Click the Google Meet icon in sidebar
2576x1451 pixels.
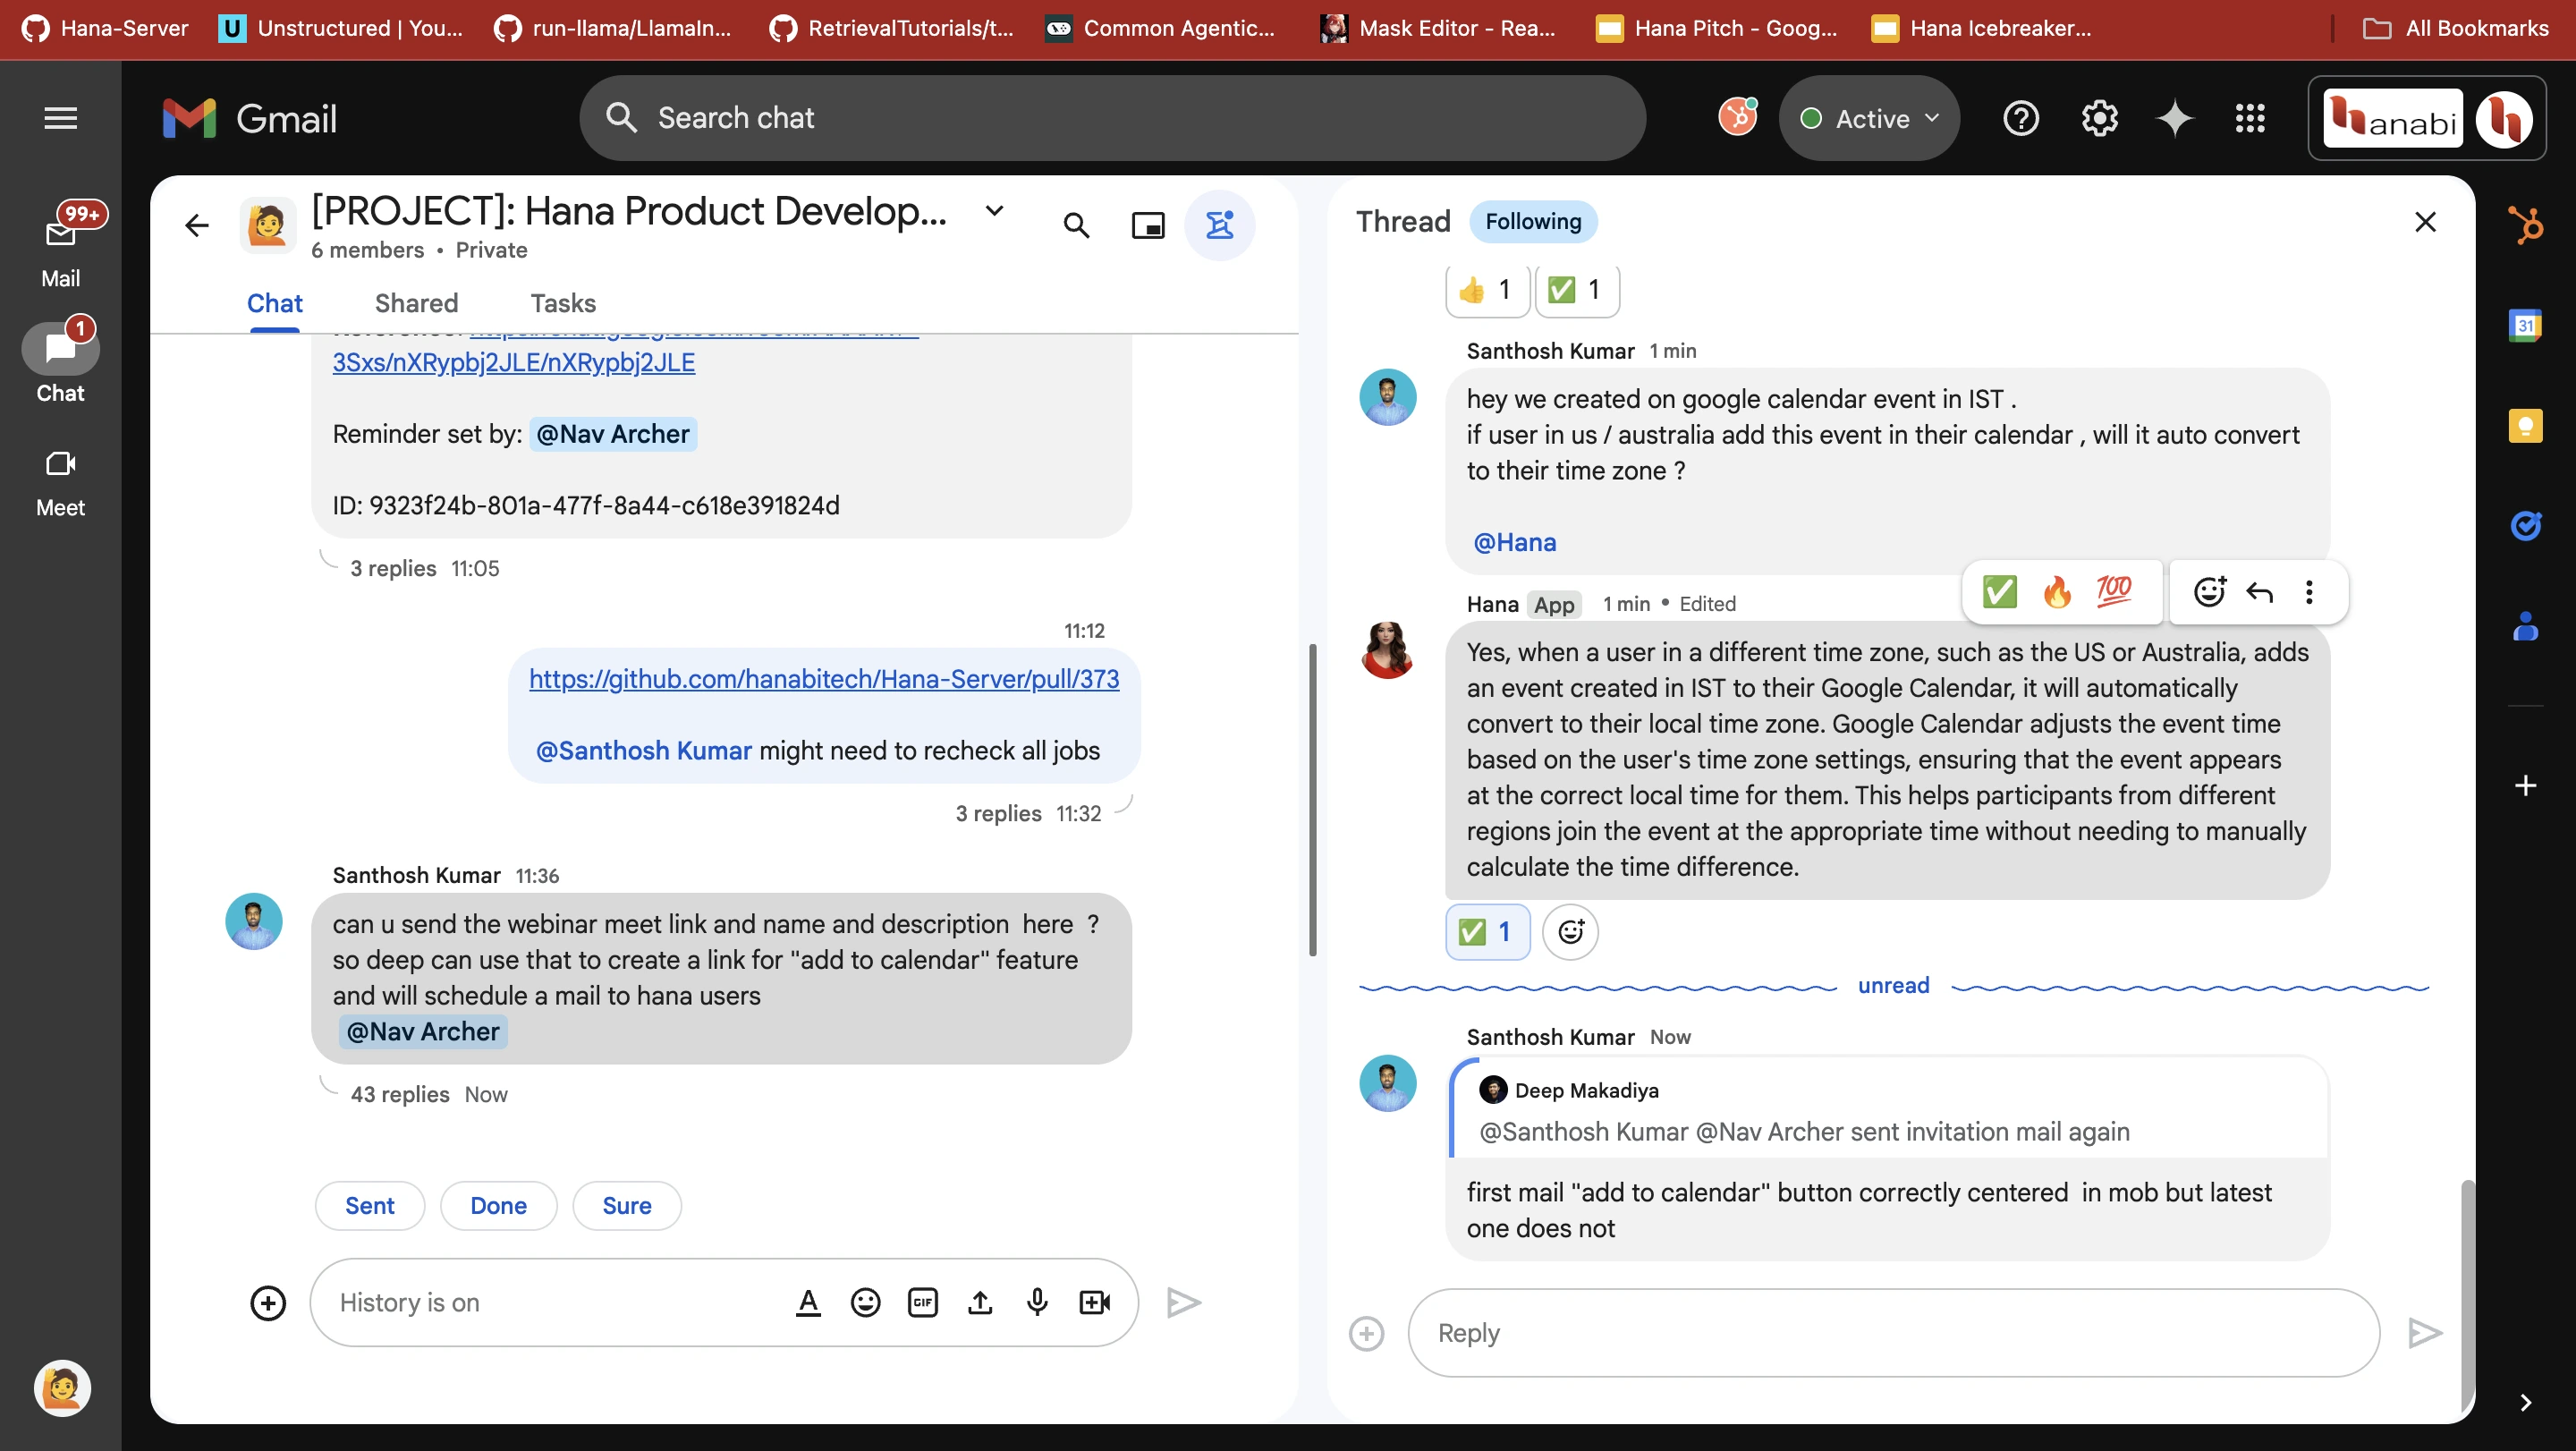coord(60,463)
